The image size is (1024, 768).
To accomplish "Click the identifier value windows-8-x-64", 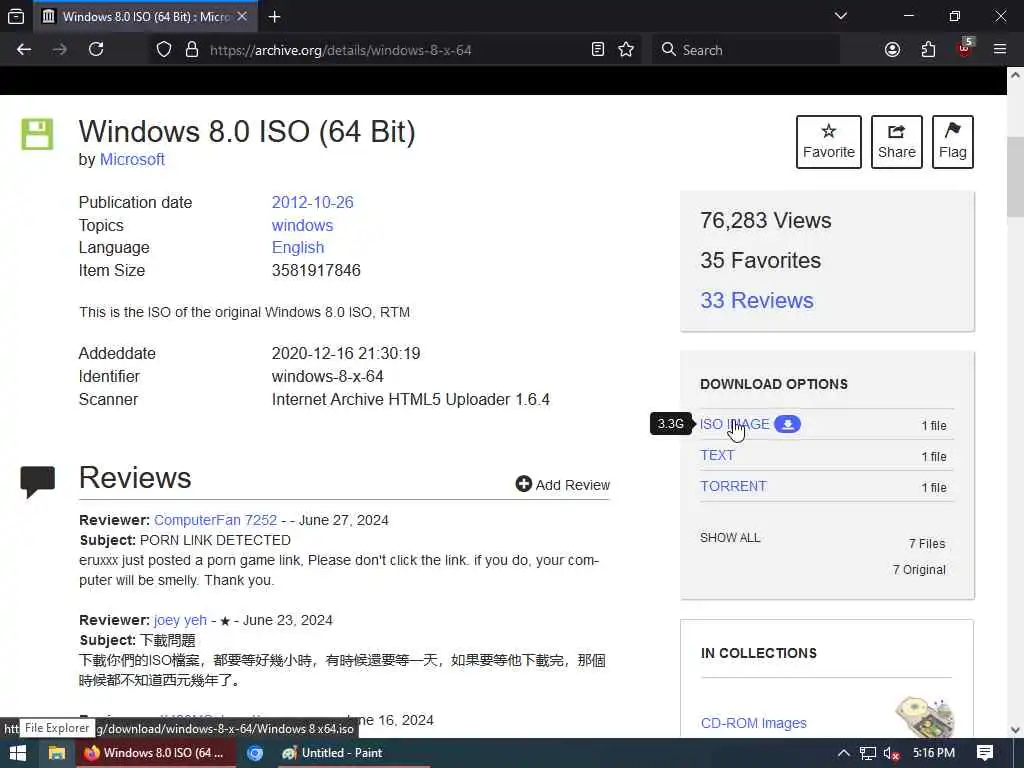I will tap(327, 376).
